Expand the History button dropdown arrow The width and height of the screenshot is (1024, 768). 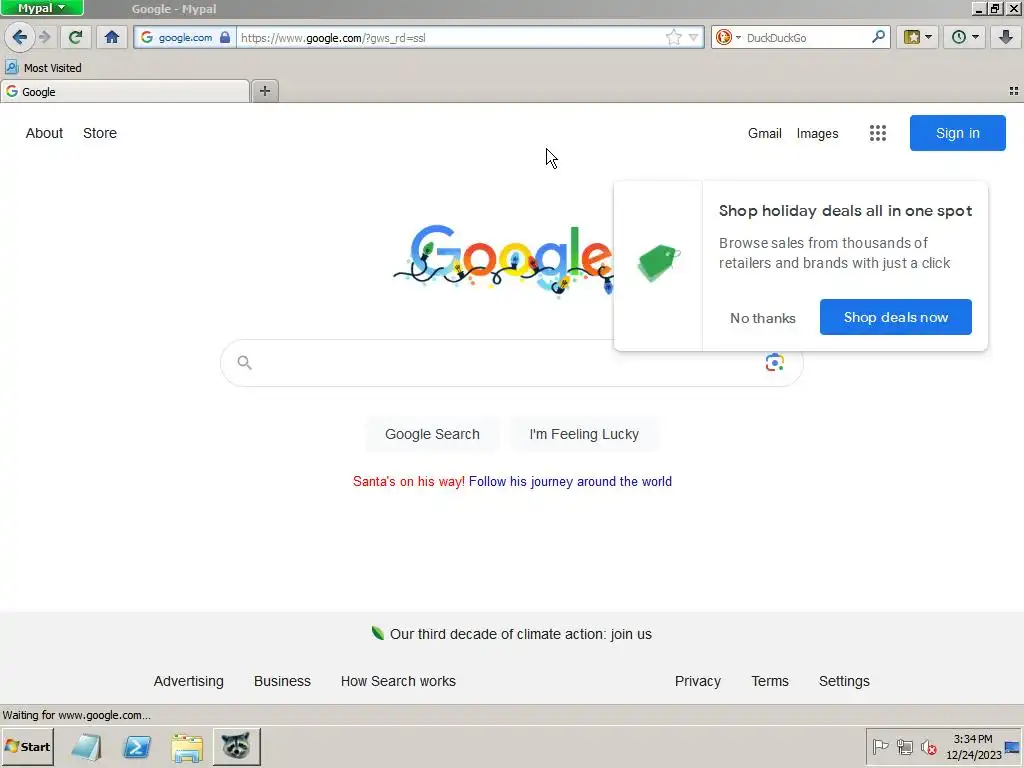[976, 37]
